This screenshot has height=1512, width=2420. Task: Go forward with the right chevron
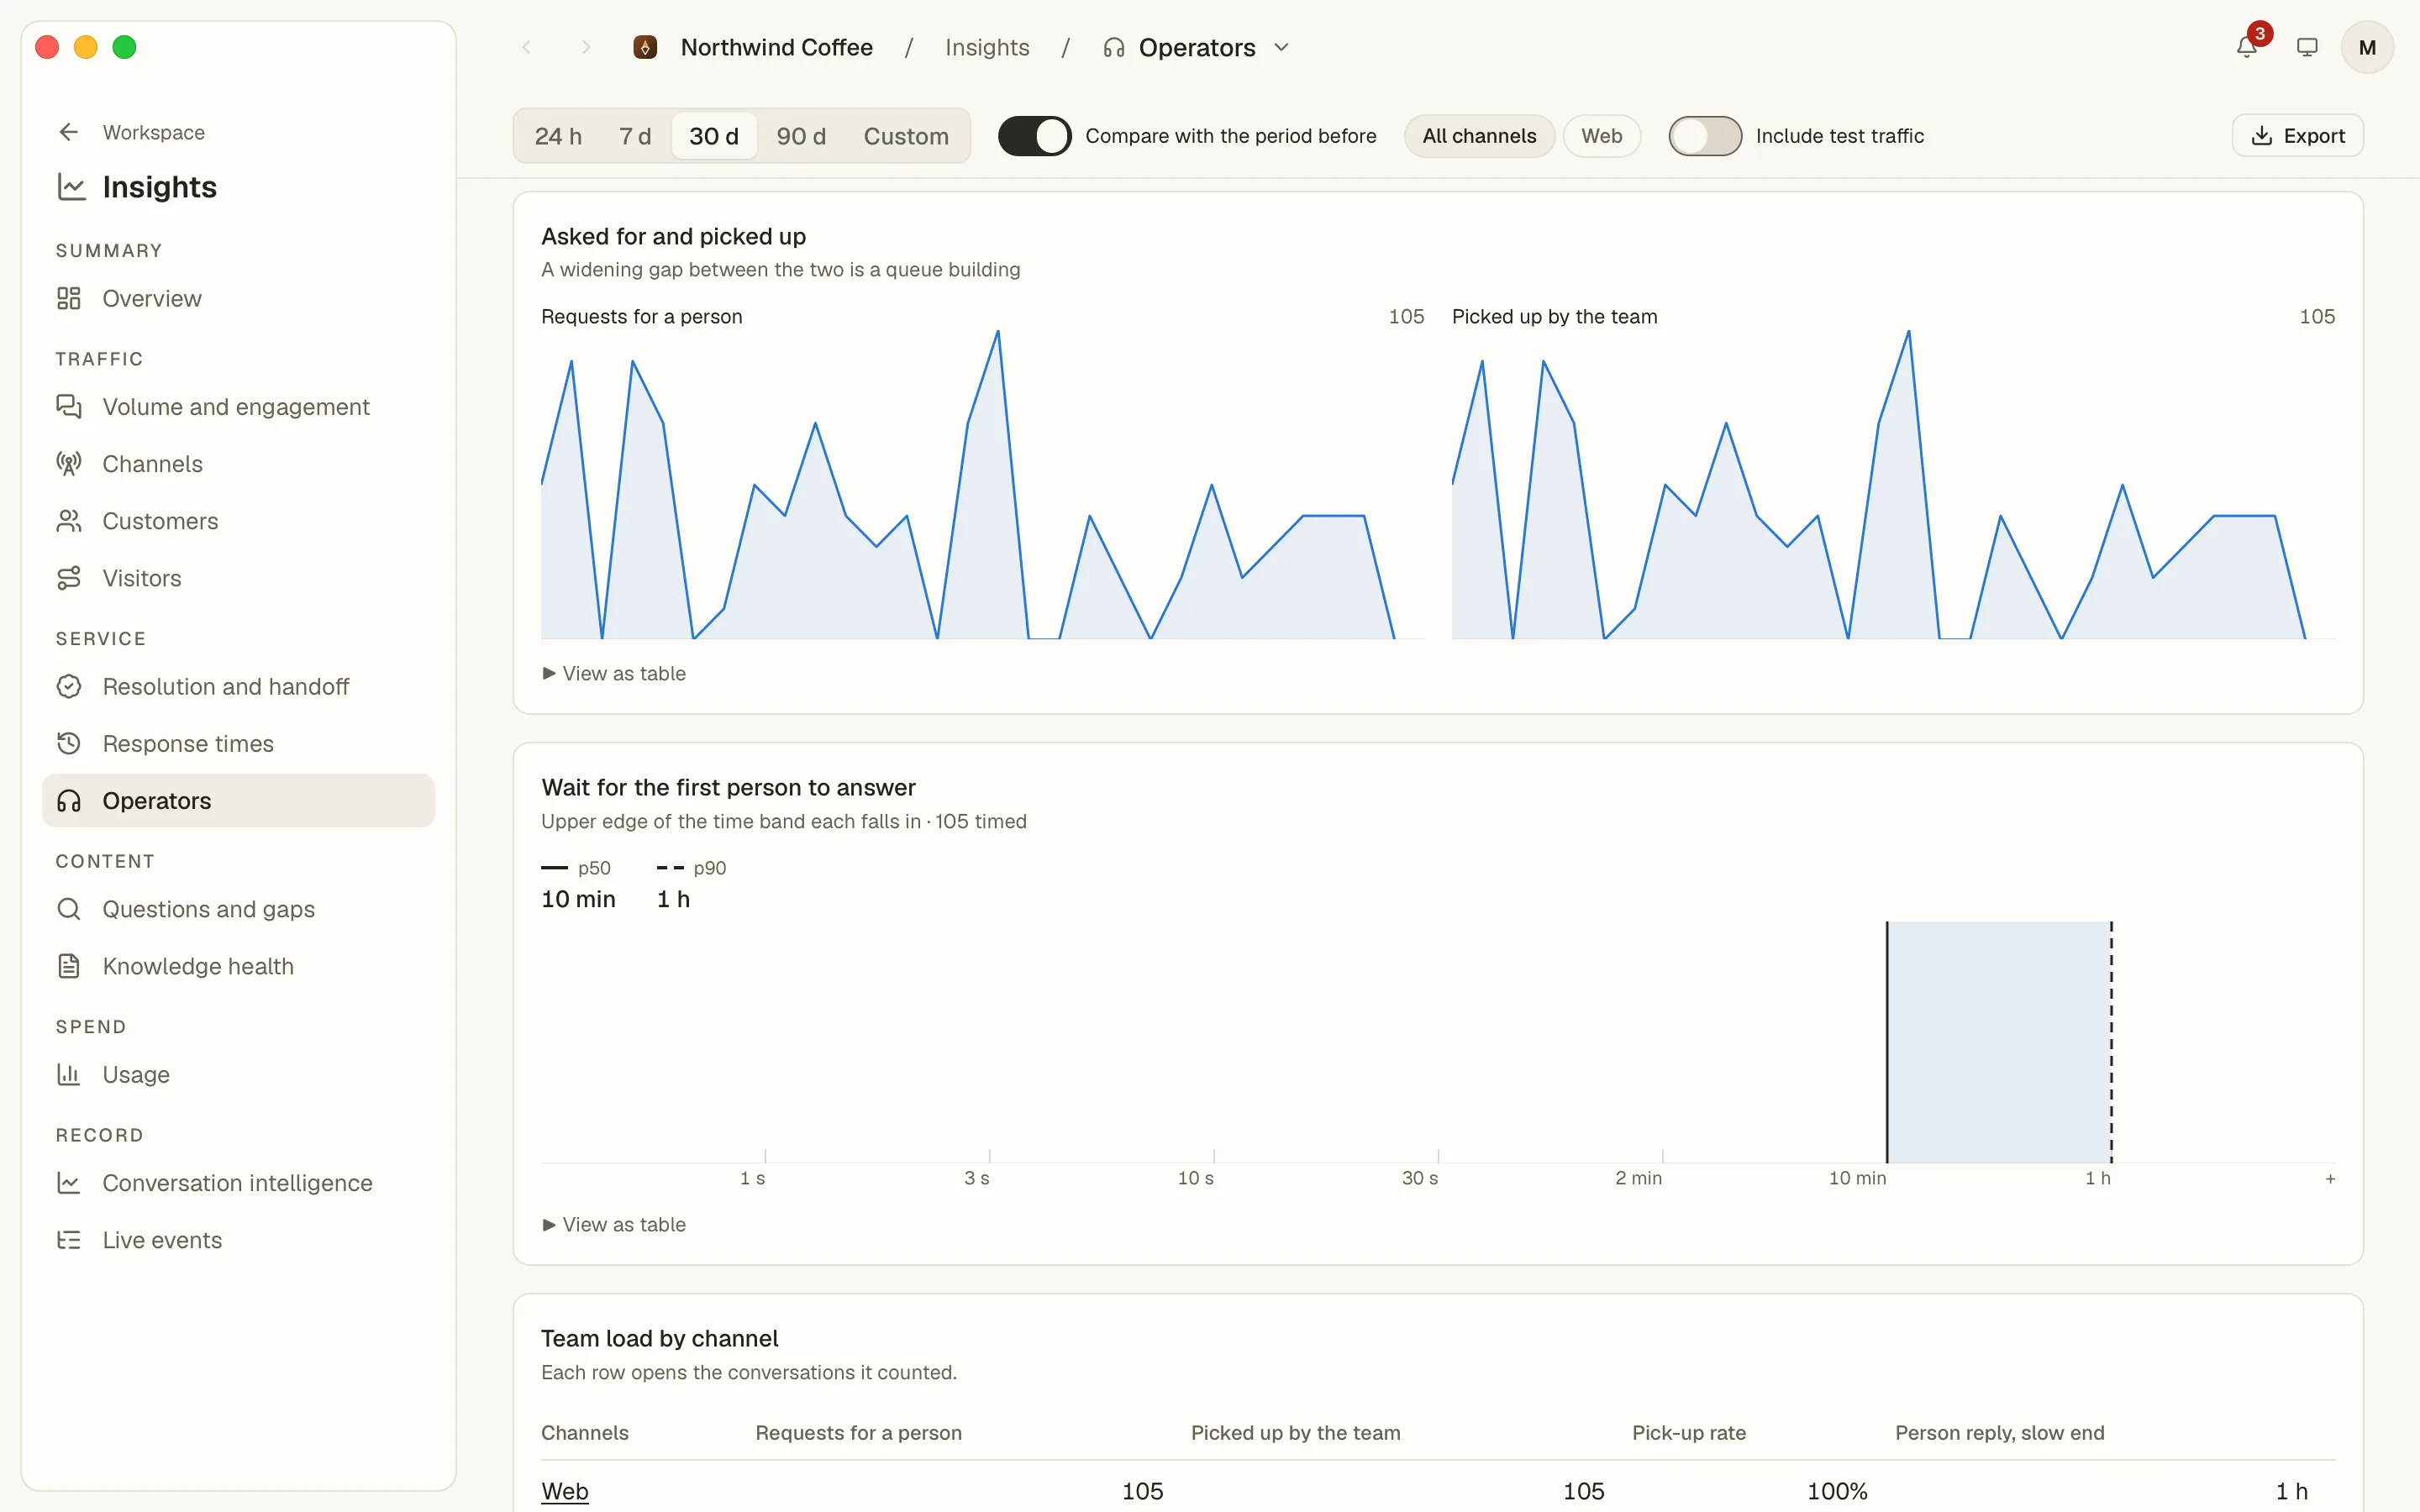pos(586,47)
